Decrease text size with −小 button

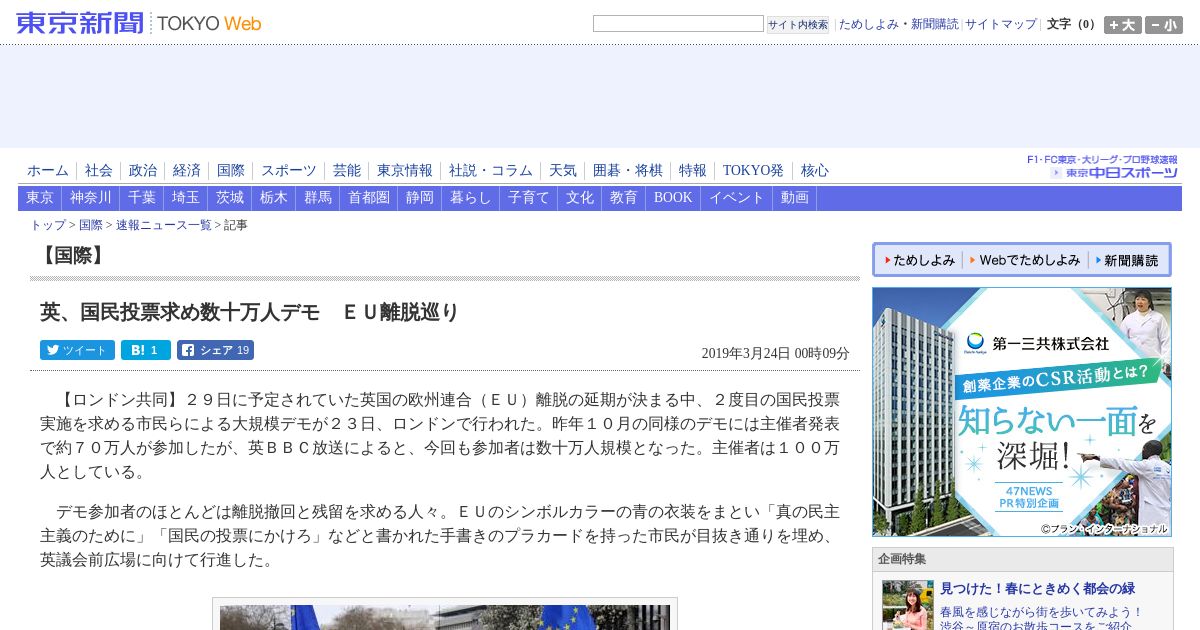[1163, 25]
